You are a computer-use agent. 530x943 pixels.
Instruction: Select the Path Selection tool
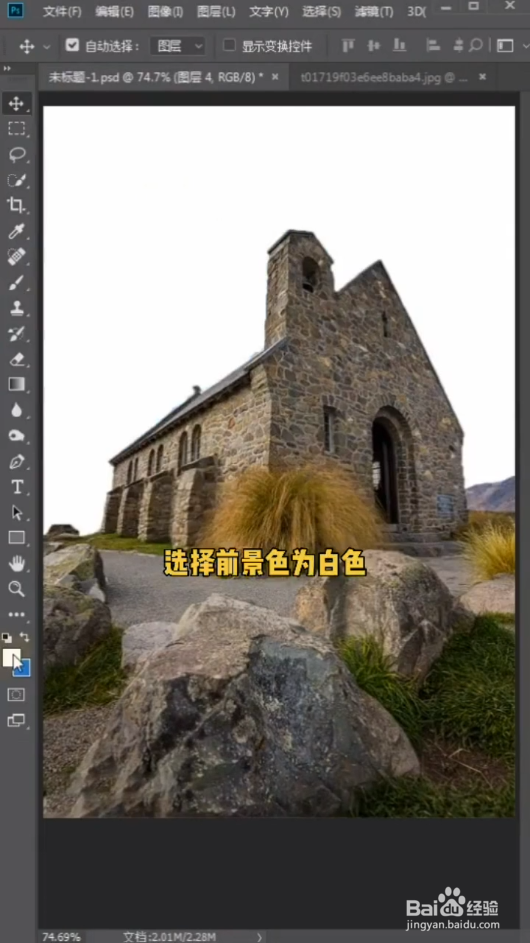tap(16, 512)
